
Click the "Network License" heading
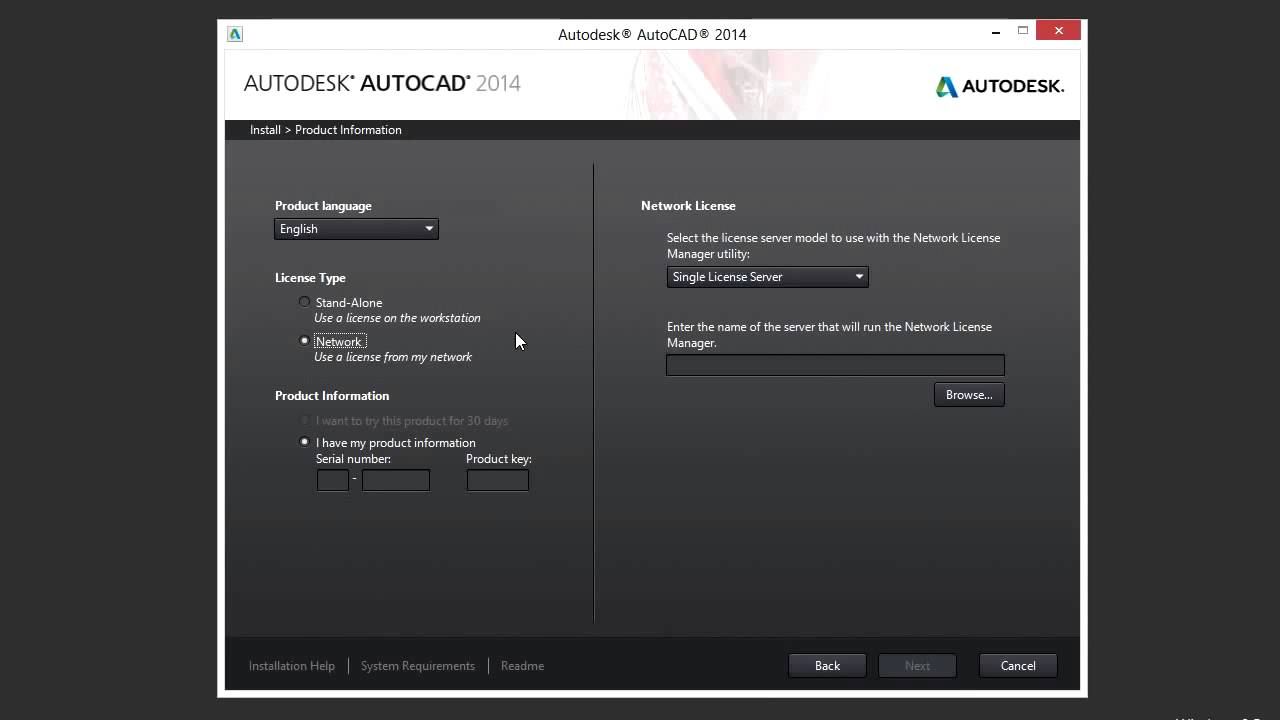tap(688, 206)
